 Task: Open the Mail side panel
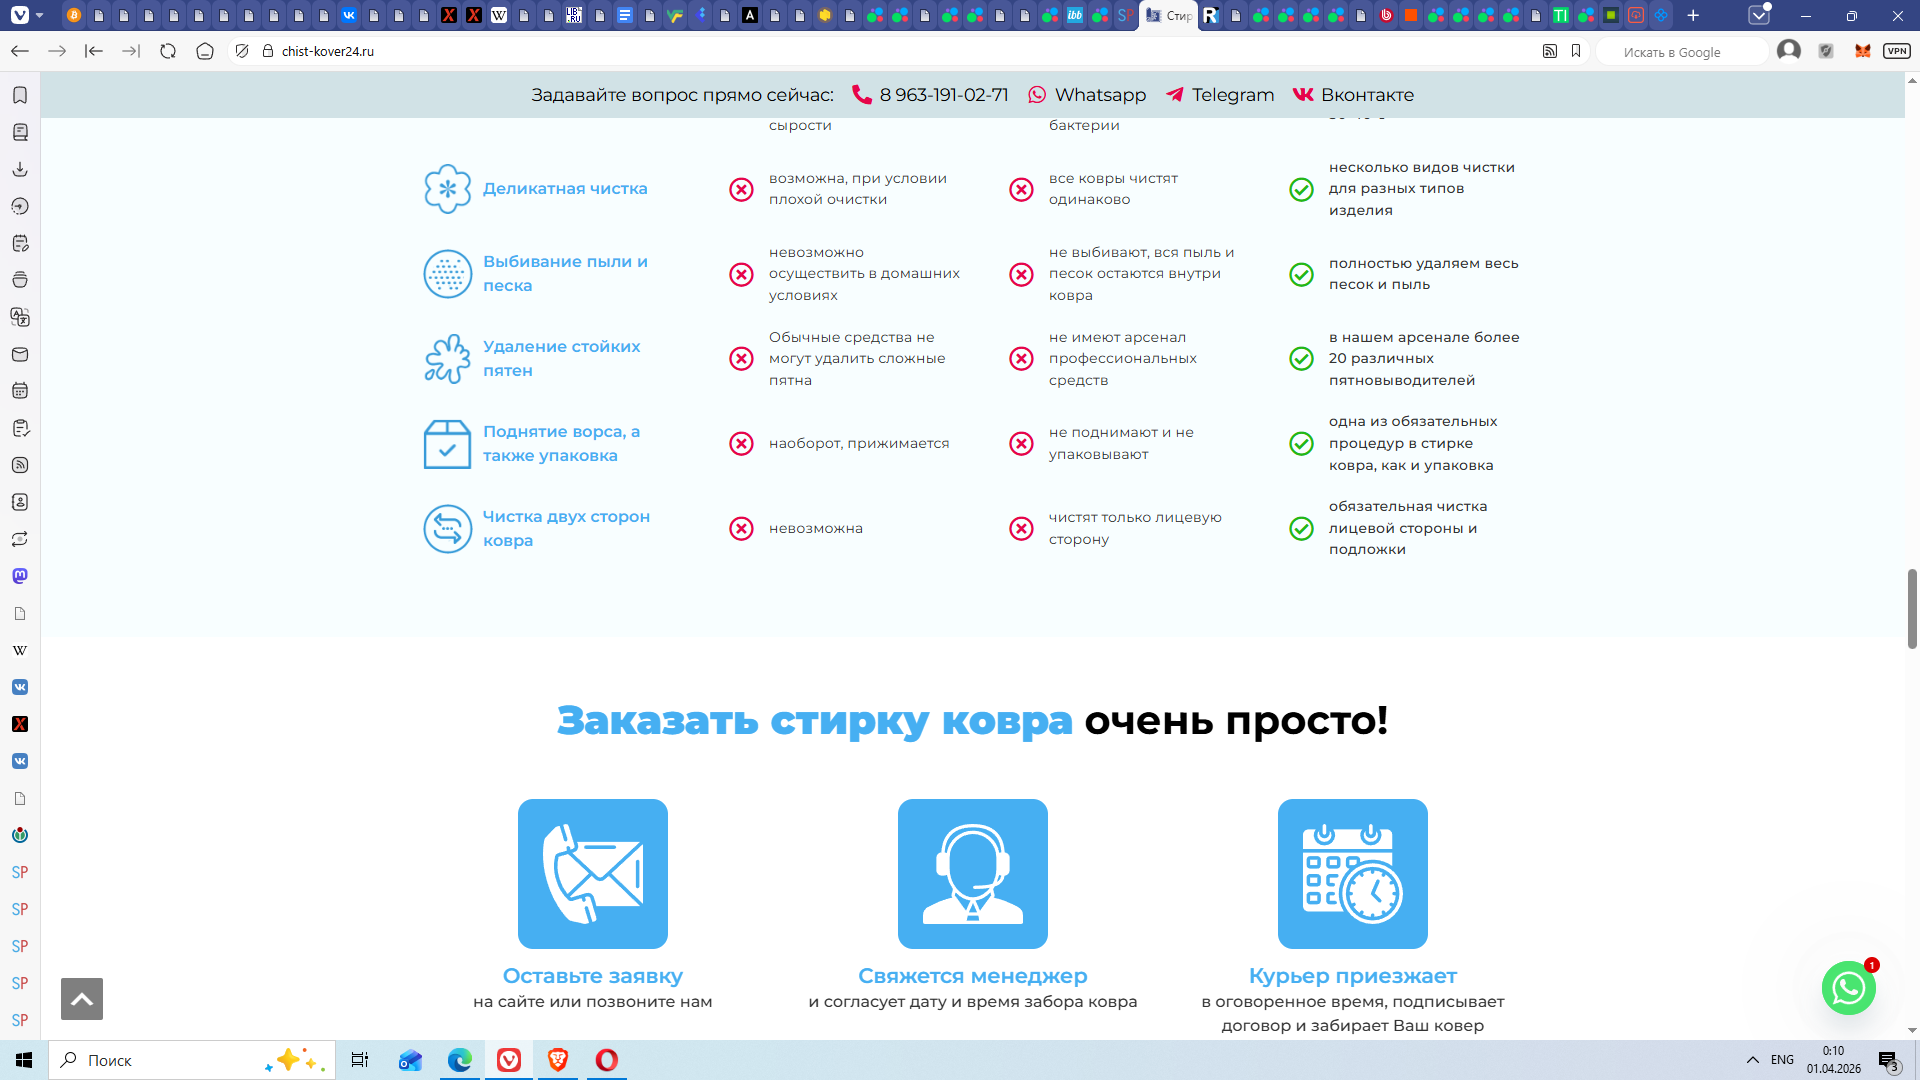[x=20, y=354]
